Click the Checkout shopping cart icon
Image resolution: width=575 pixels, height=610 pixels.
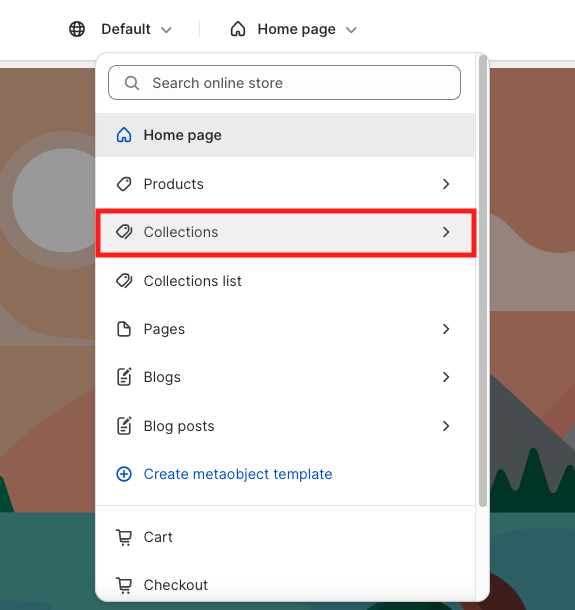pyautogui.click(x=124, y=585)
